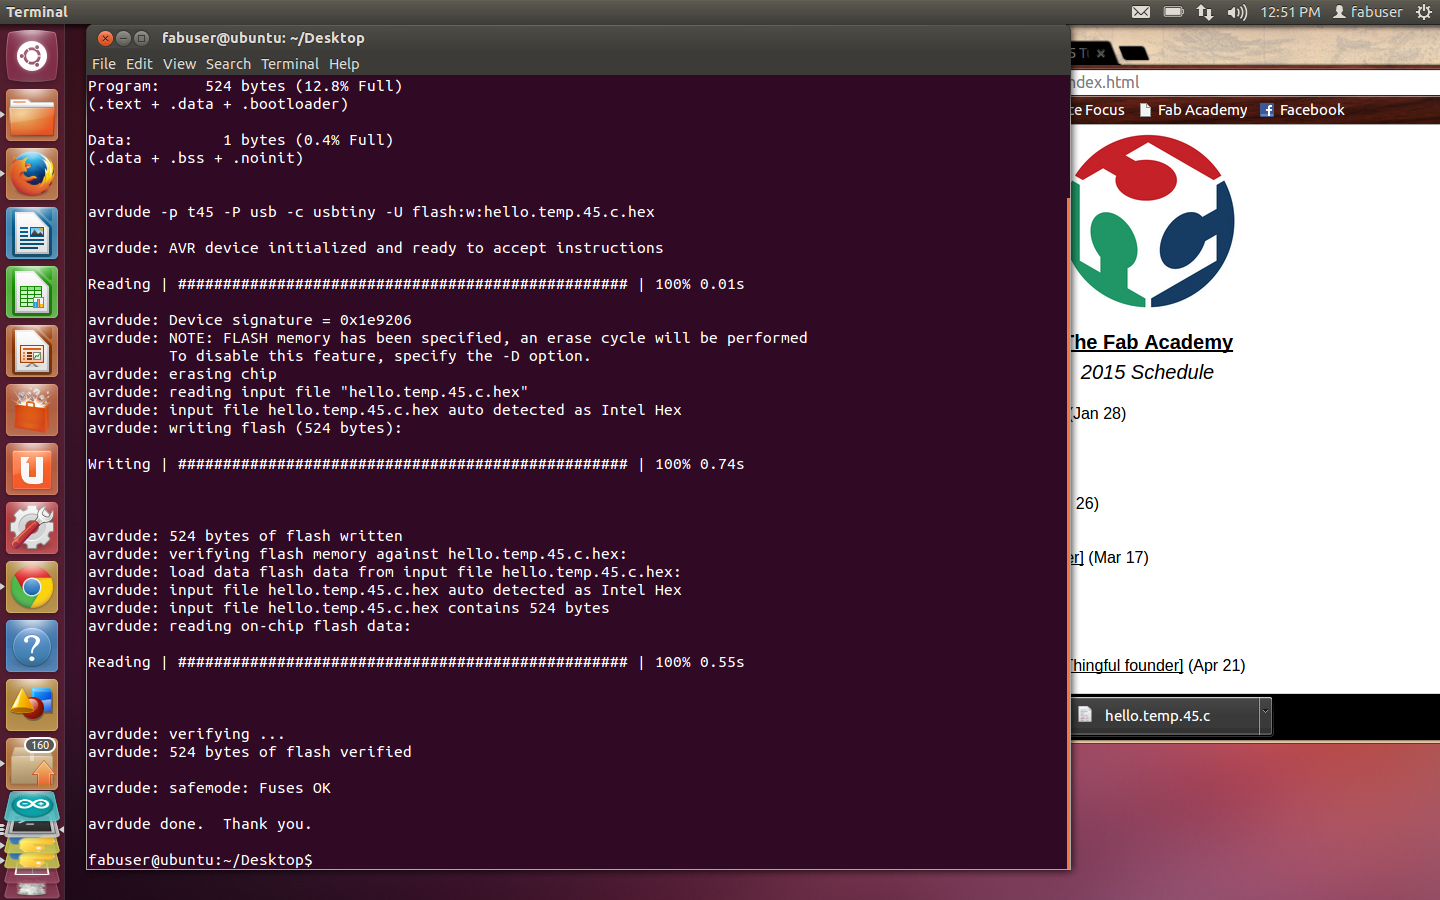The height and width of the screenshot is (900, 1440).
Task: Click the '524 bytes of flash written' line
Action: point(245,536)
